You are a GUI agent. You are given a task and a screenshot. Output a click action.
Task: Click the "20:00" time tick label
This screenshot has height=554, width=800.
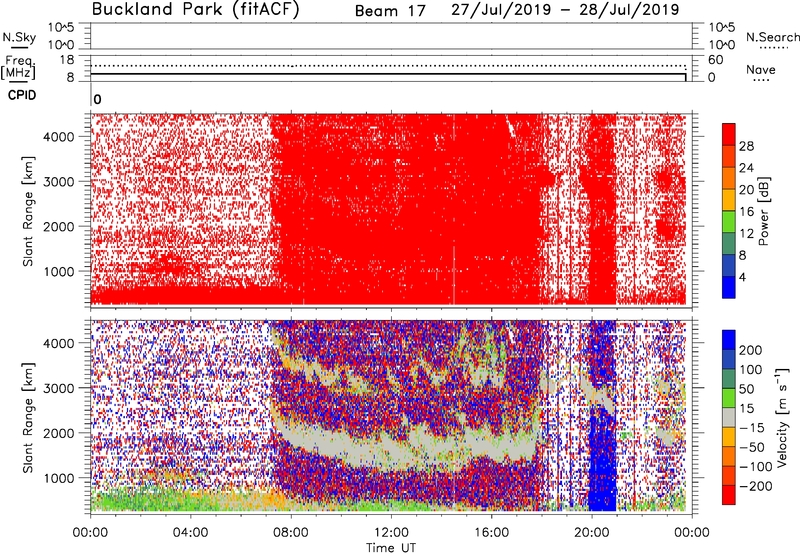pos(592,533)
